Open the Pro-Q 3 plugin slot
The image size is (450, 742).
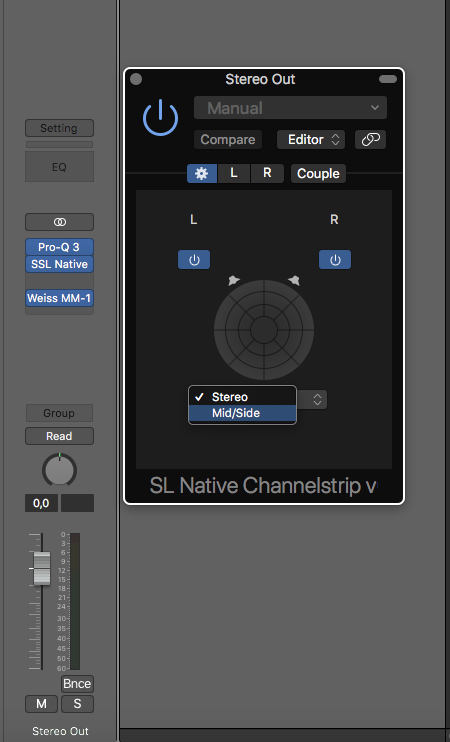coord(59,247)
